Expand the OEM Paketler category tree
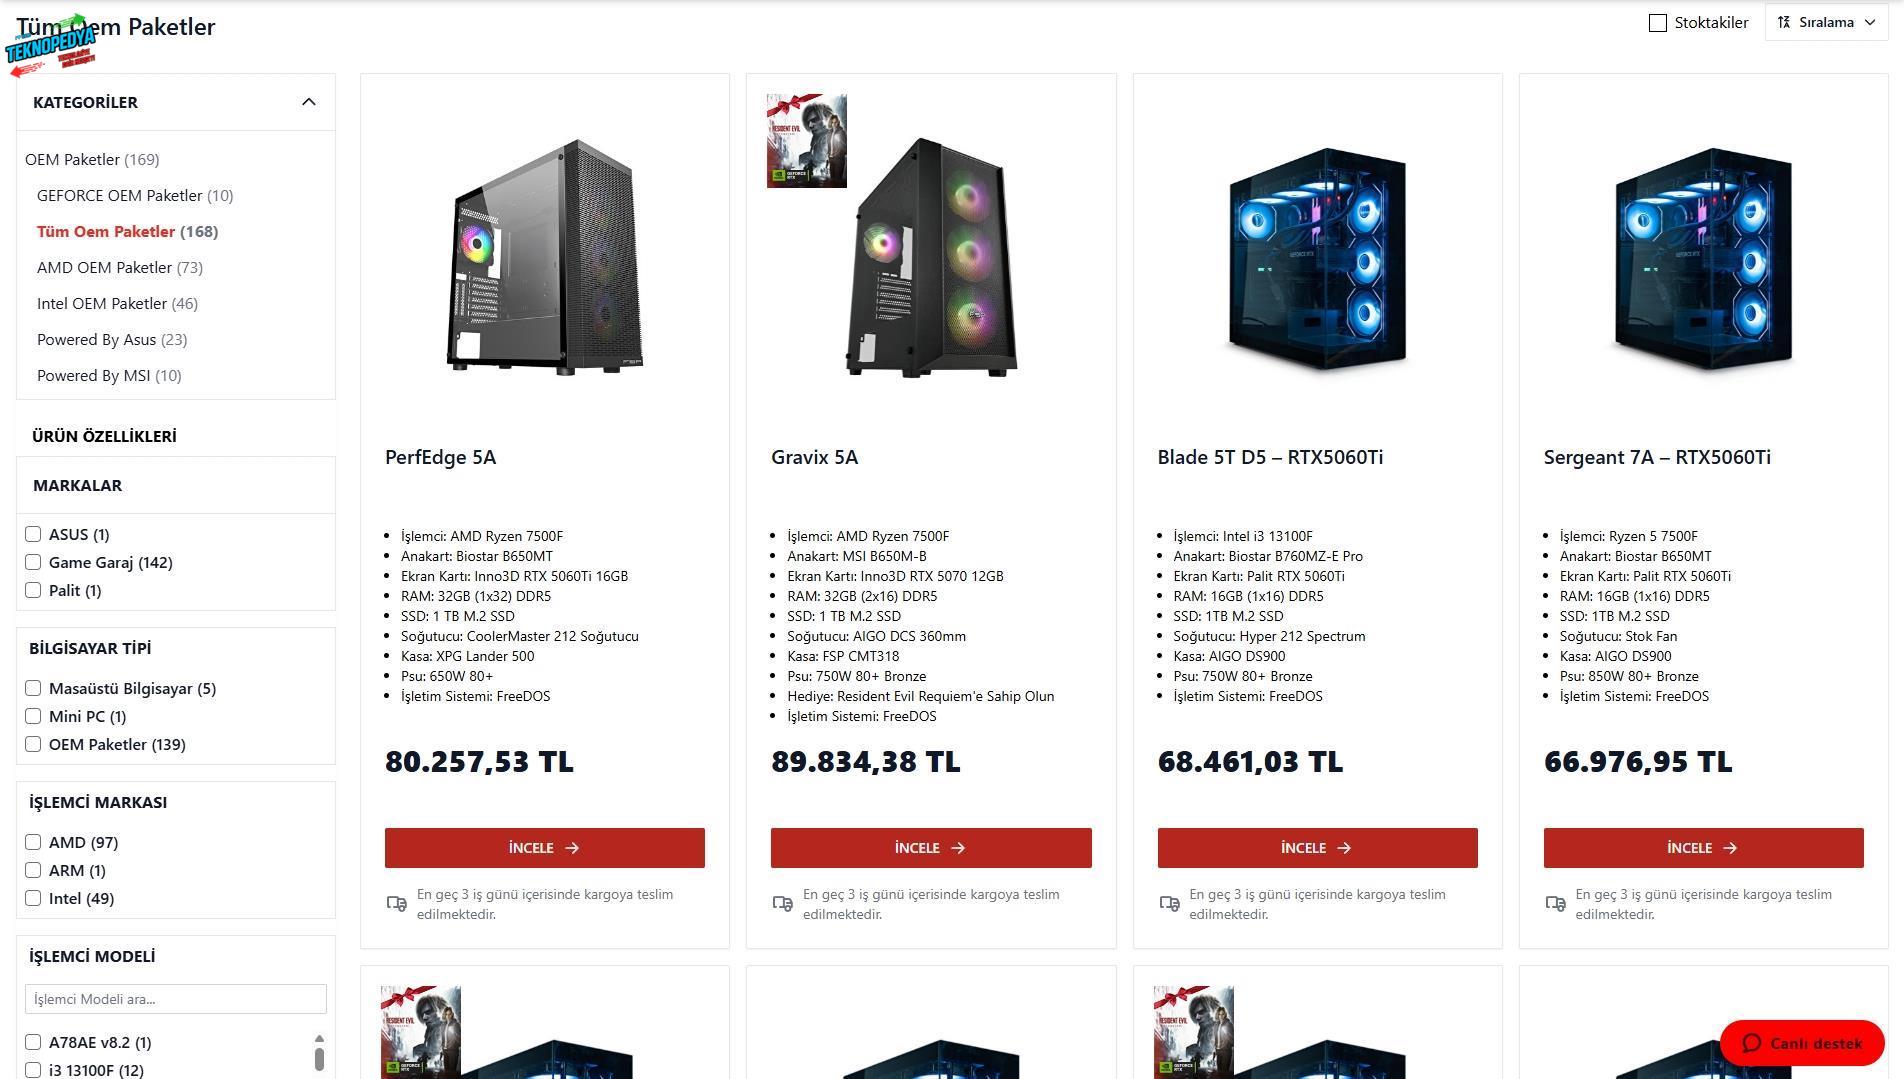The image size is (1904, 1079). coord(92,159)
